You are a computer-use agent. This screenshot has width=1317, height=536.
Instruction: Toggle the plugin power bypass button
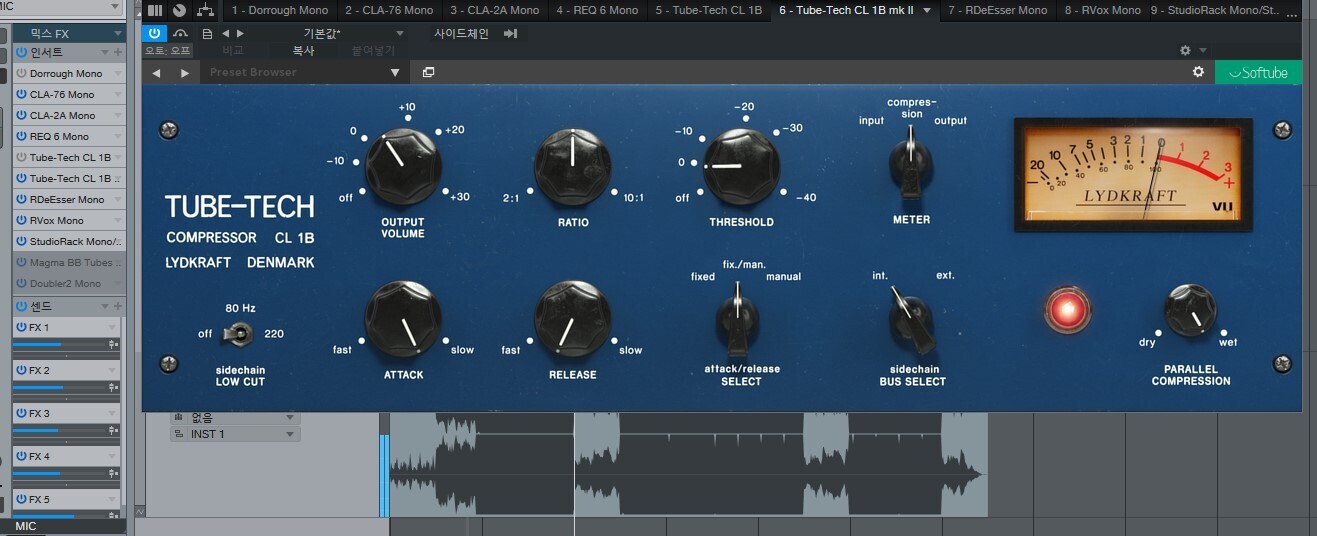(155, 33)
